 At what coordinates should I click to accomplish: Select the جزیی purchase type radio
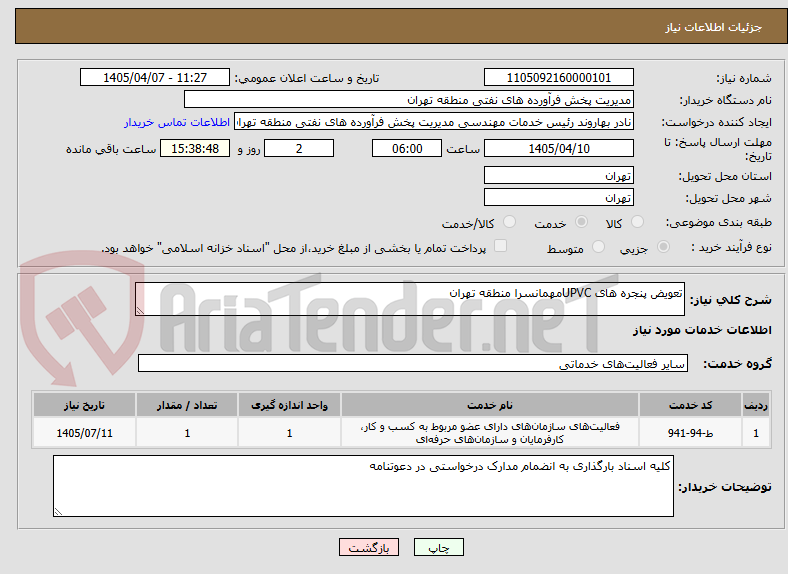click(x=663, y=246)
